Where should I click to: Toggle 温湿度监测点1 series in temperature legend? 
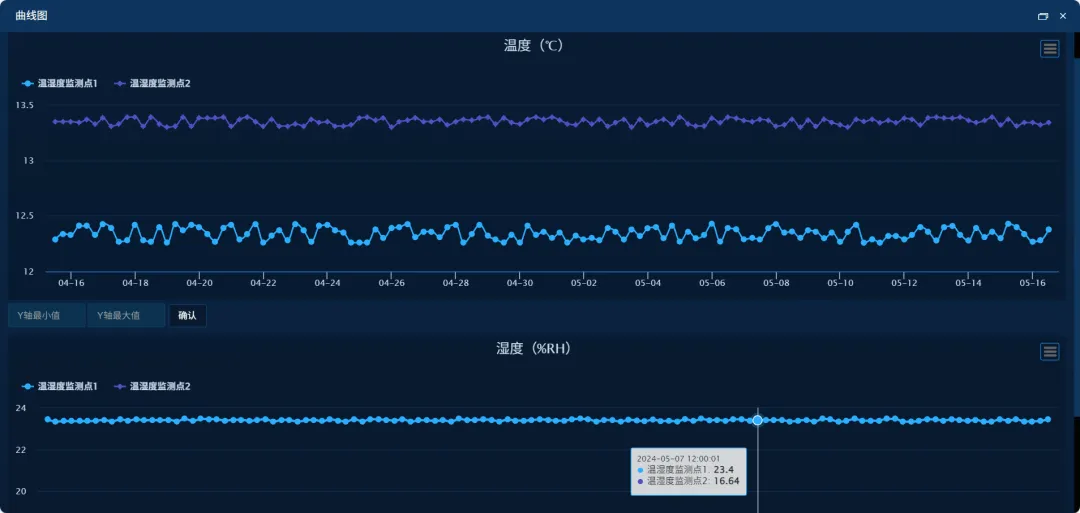point(60,83)
